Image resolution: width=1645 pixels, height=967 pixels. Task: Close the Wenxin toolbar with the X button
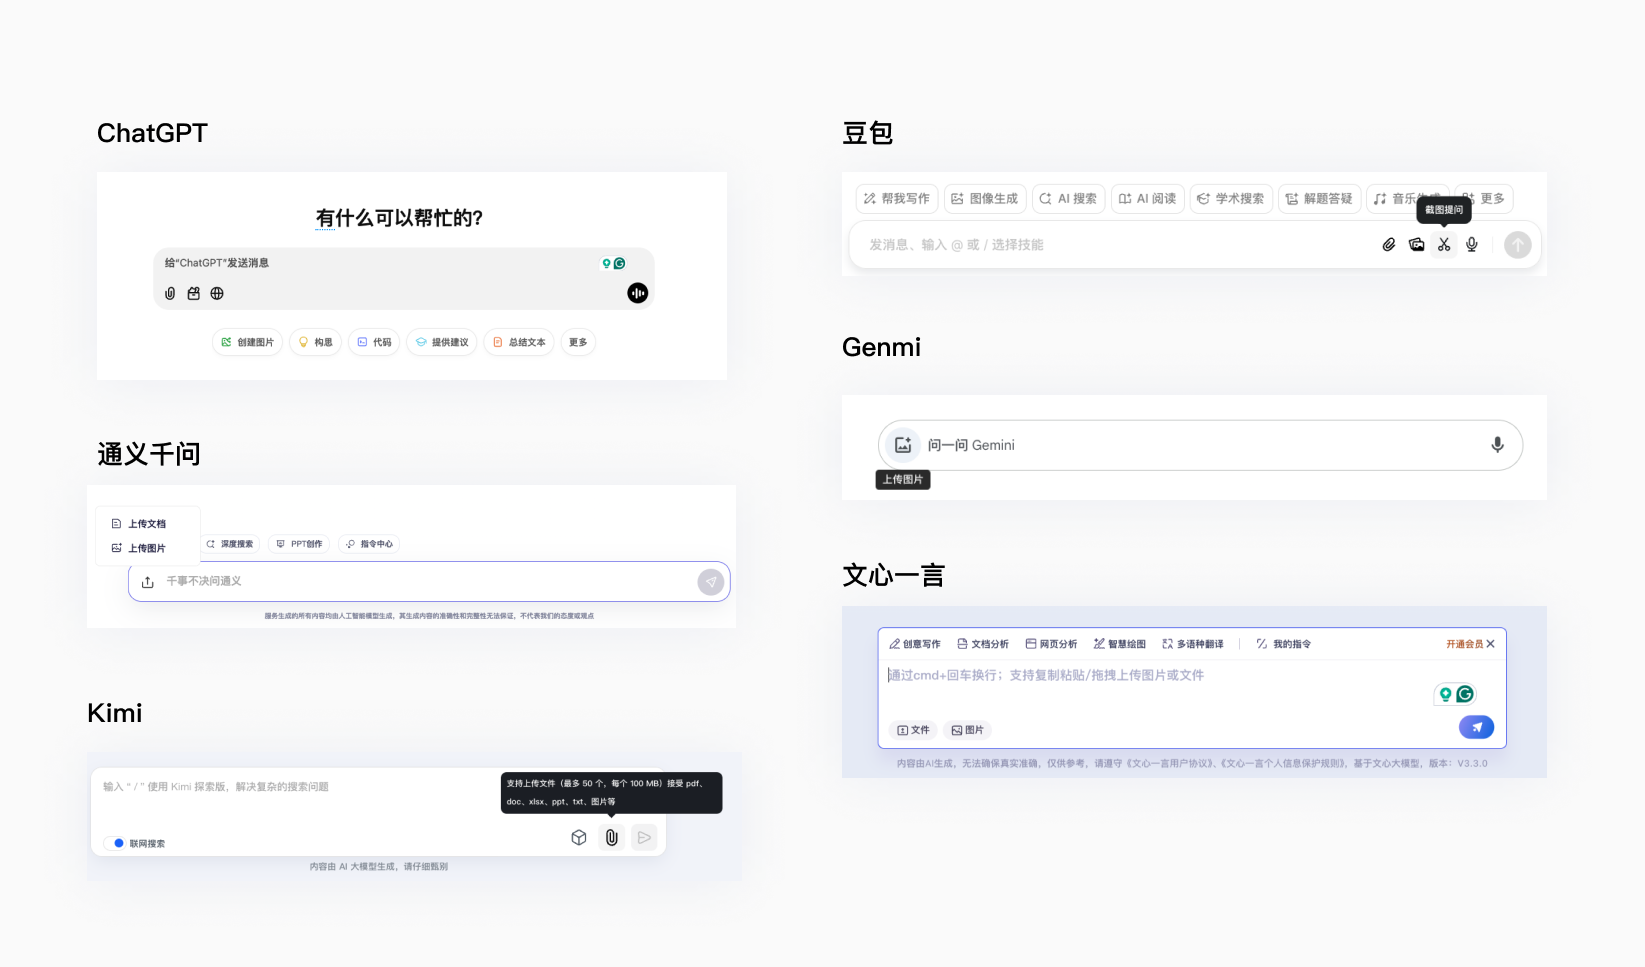[1491, 644]
